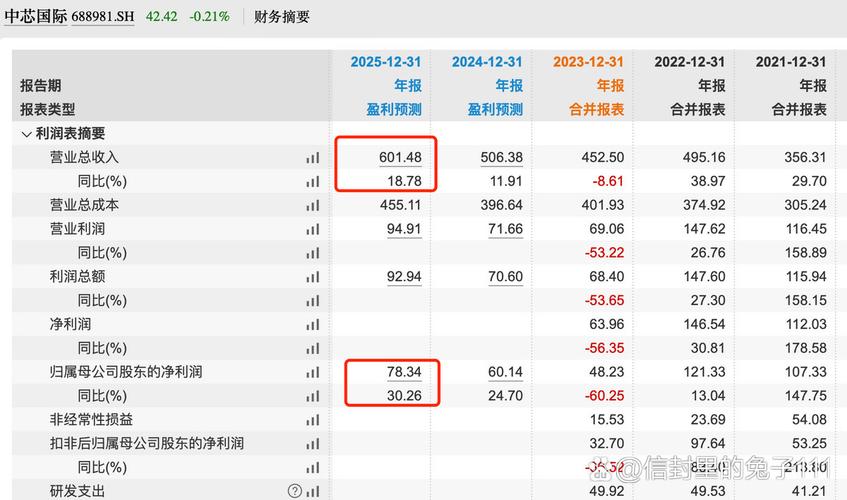Viewport: 847px width, 500px height.
Task: Select the 2025-12-31 column header
Action: coord(386,62)
